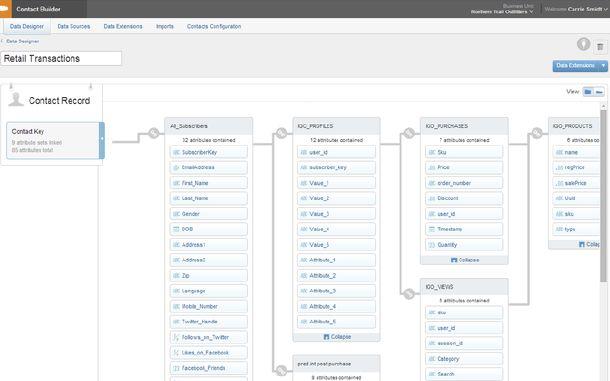Click the Quantity number type icon
Image resolution: width=610 pixels, height=381 pixels.
tap(431, 245)
